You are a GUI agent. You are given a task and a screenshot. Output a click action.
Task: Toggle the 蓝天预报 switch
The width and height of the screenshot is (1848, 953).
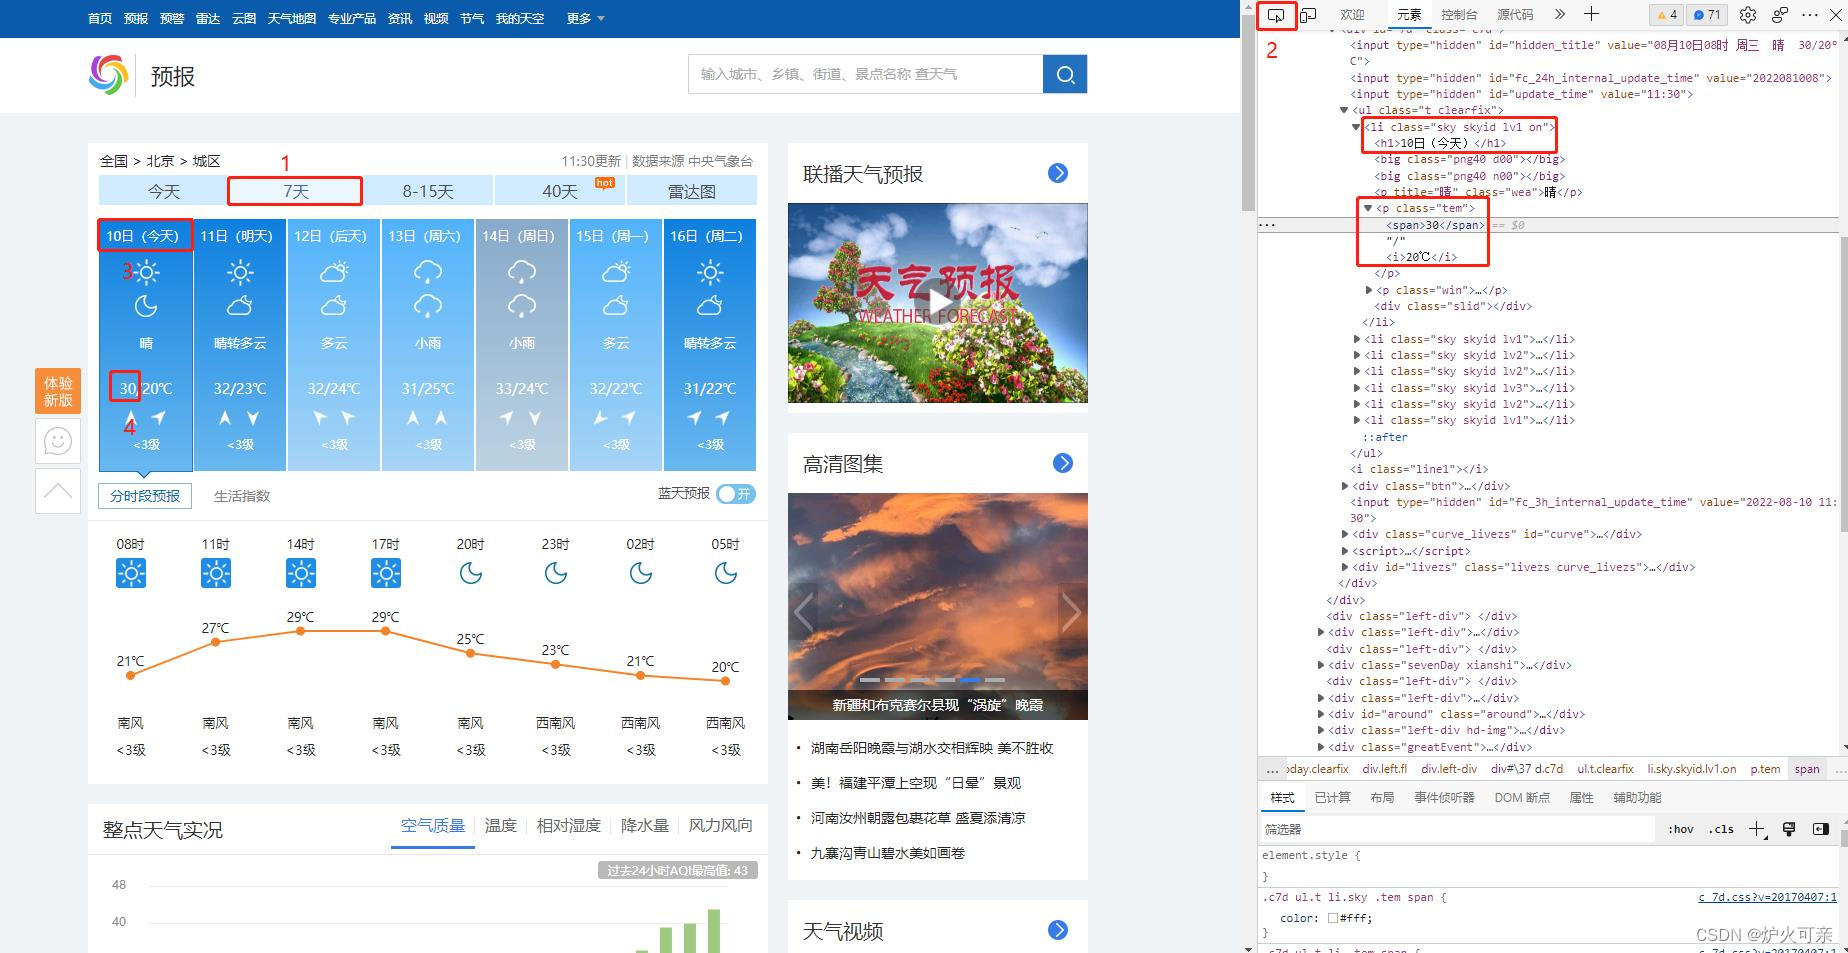pyautogui.click(x=736, y=494)
